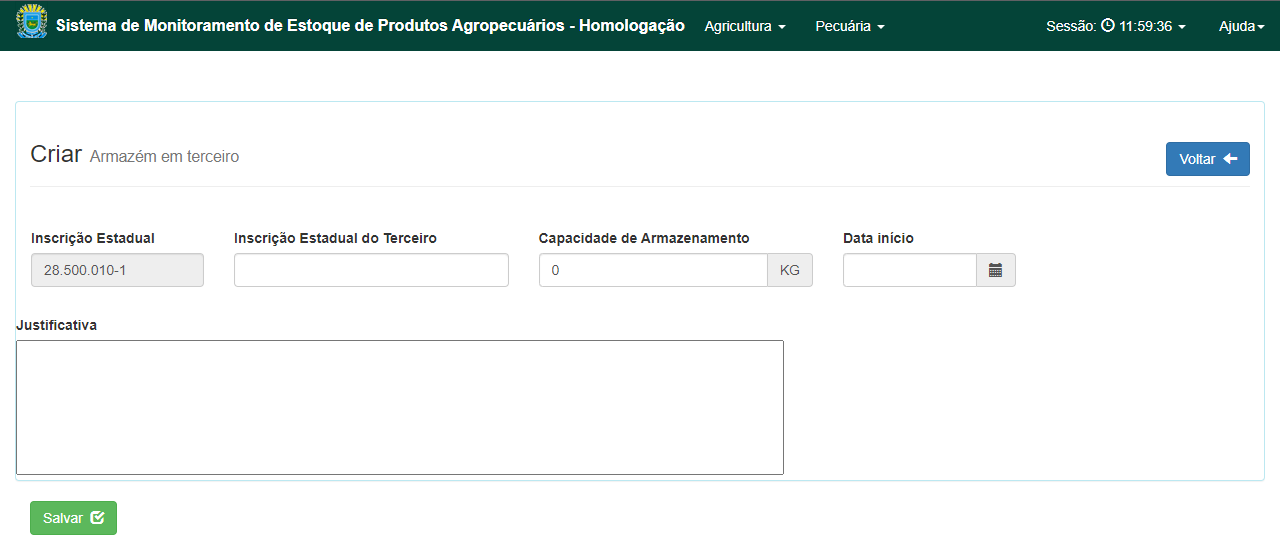The width and height of the screenshot is (1280, 537).
Task: Open the Ajuda help menu
Action: point(1240,26)
